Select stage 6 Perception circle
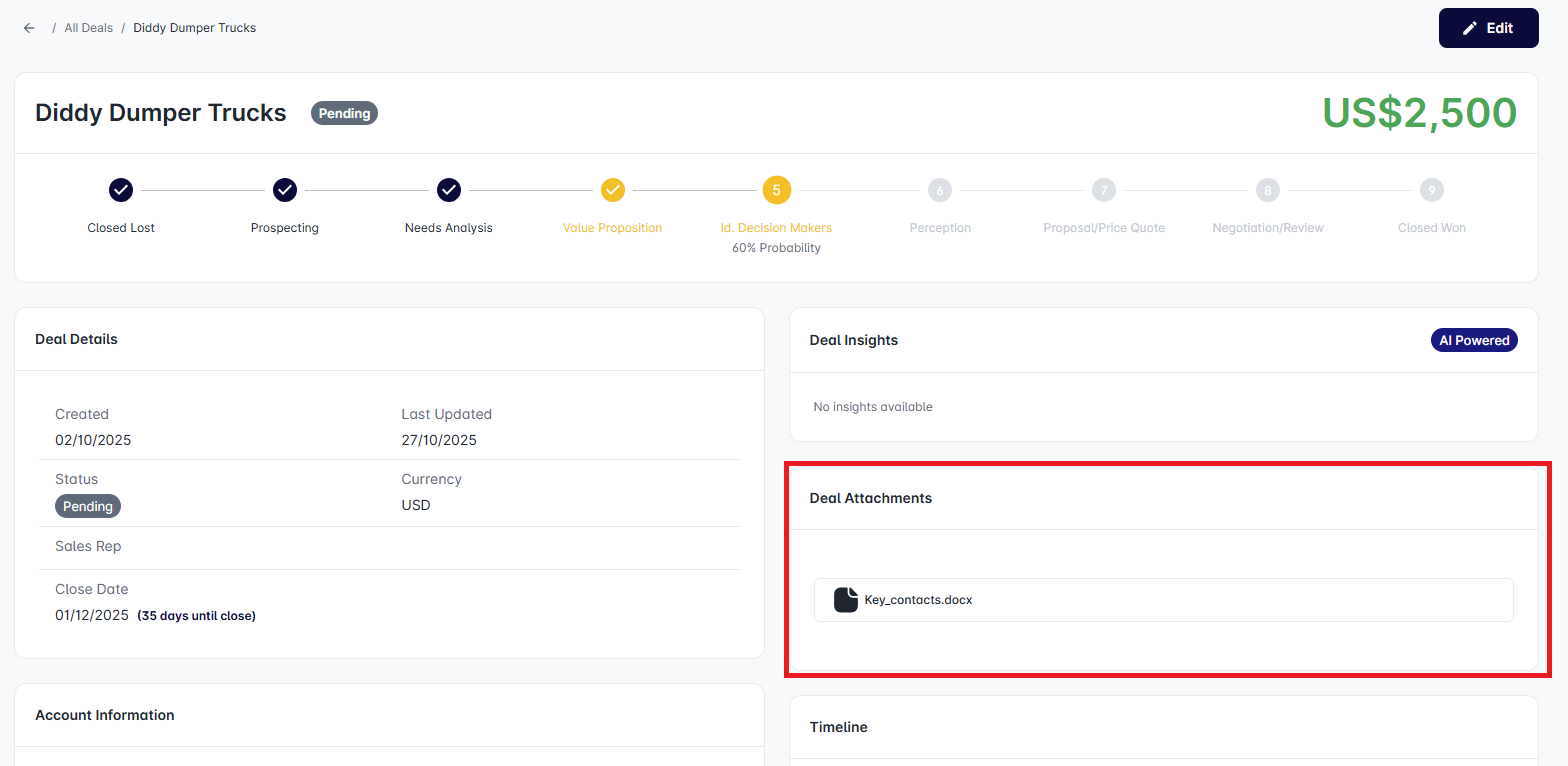Screen dimensions: 1568x766 tap(940, 190)
